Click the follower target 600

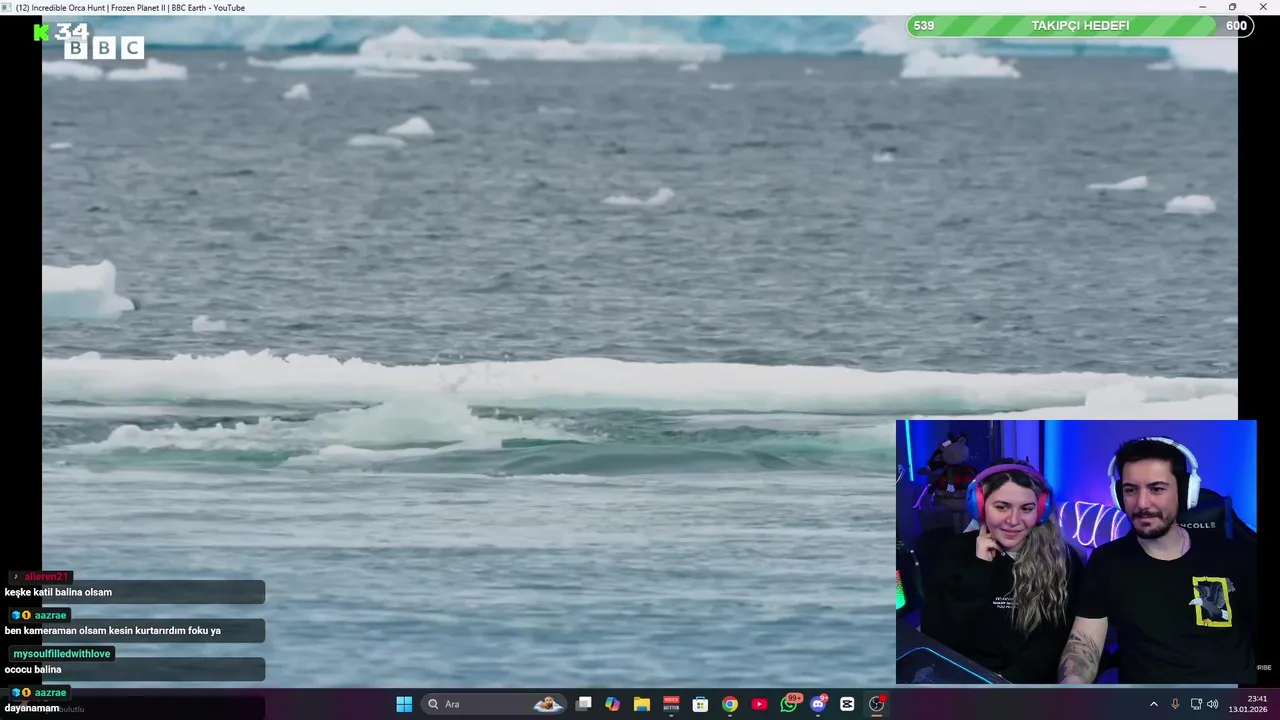click(1237, 26)
